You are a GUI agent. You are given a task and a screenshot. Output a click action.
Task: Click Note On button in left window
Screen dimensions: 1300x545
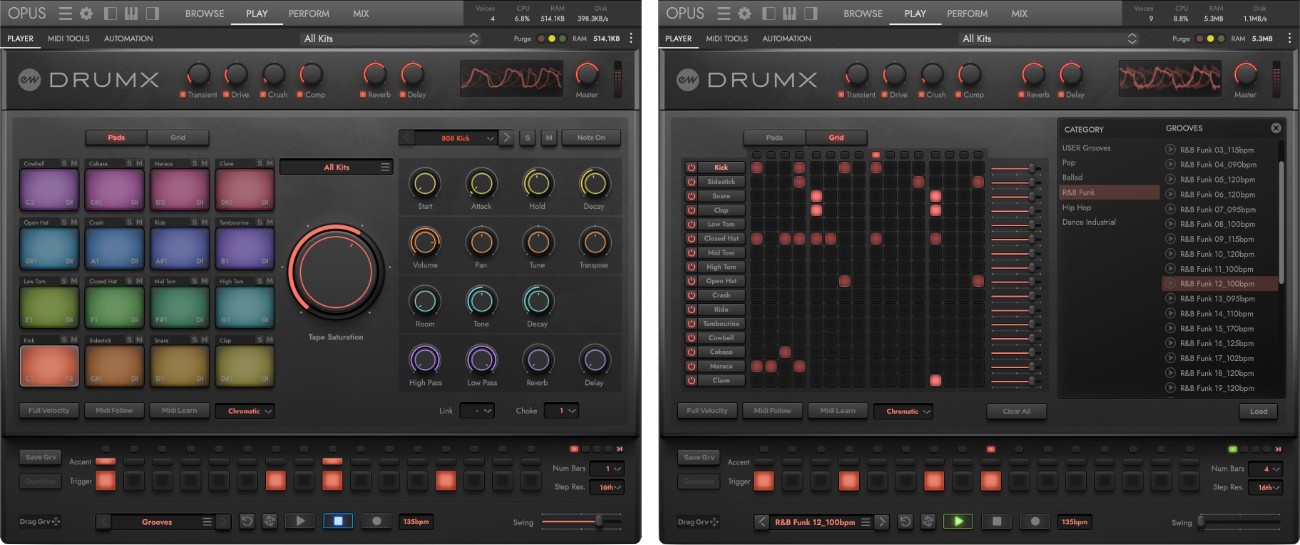click(591, 138)
